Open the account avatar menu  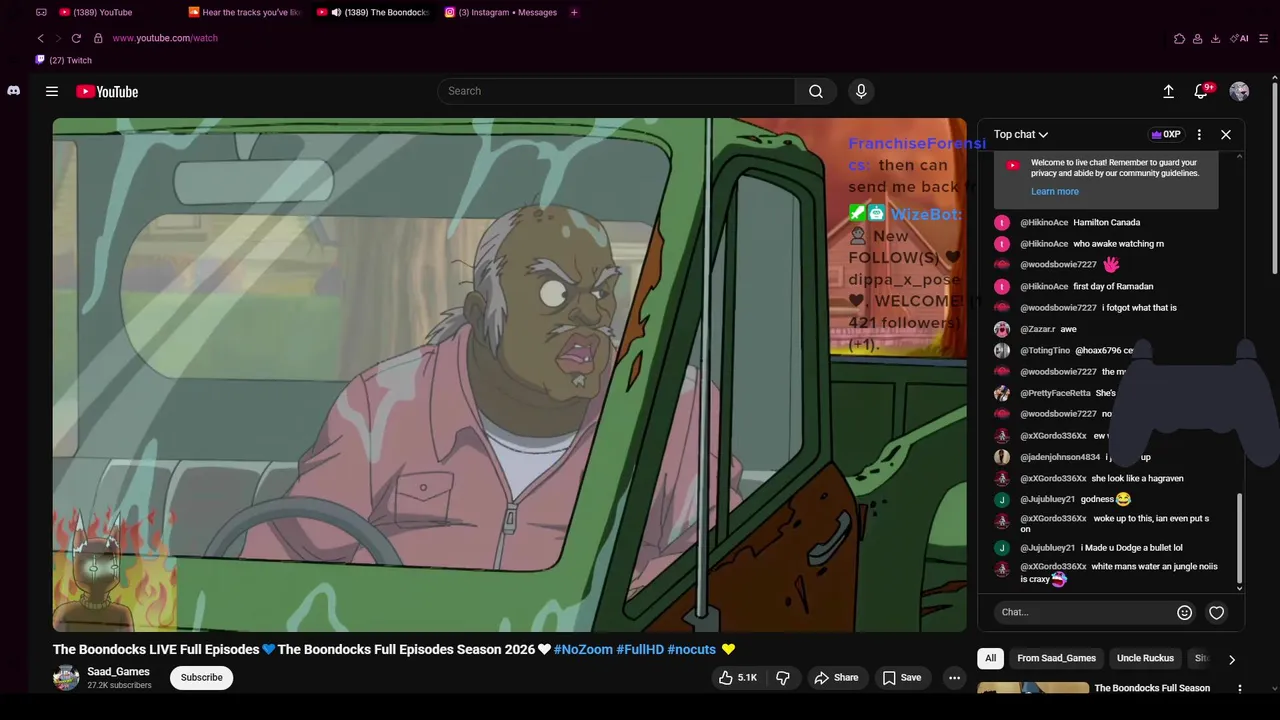pyautogui.click(x=1239, y=91)
